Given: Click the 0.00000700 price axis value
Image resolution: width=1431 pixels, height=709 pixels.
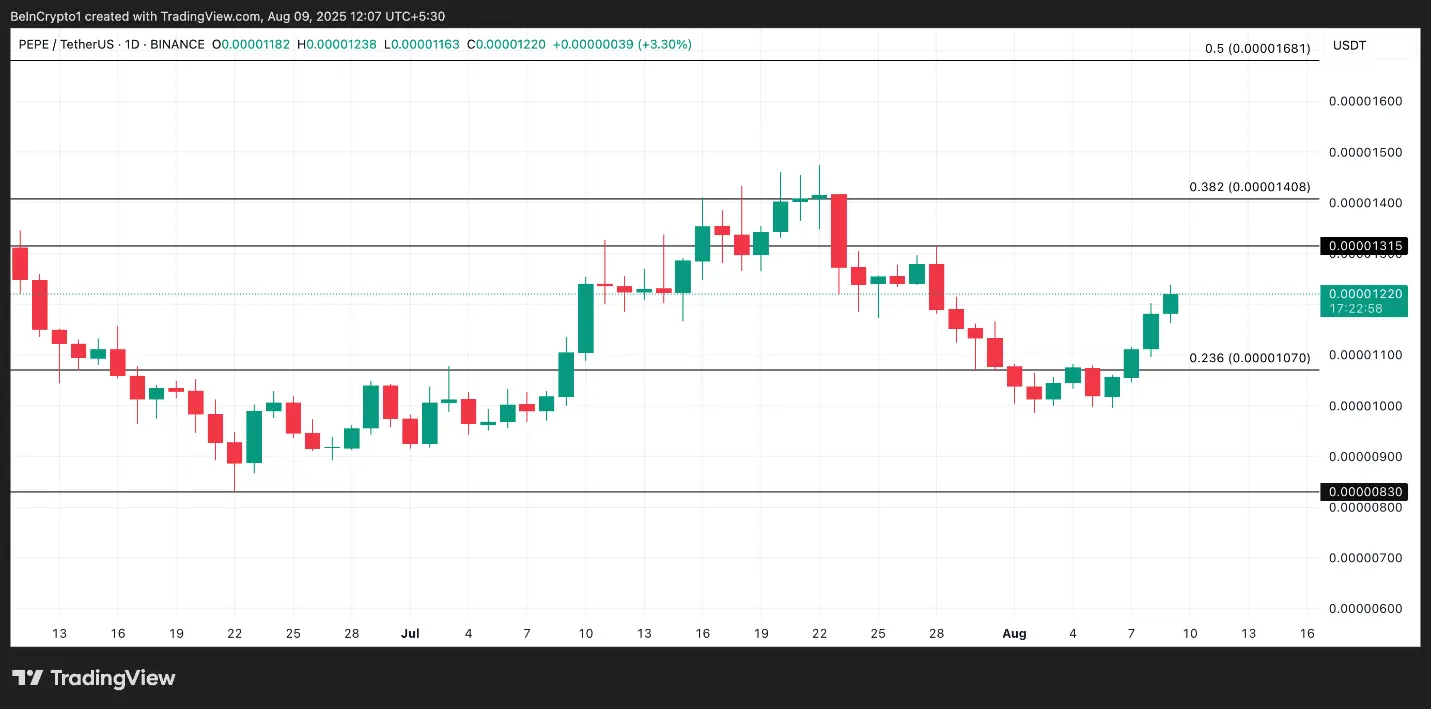Looking at the screenshot, I should tap(1365, 557).
